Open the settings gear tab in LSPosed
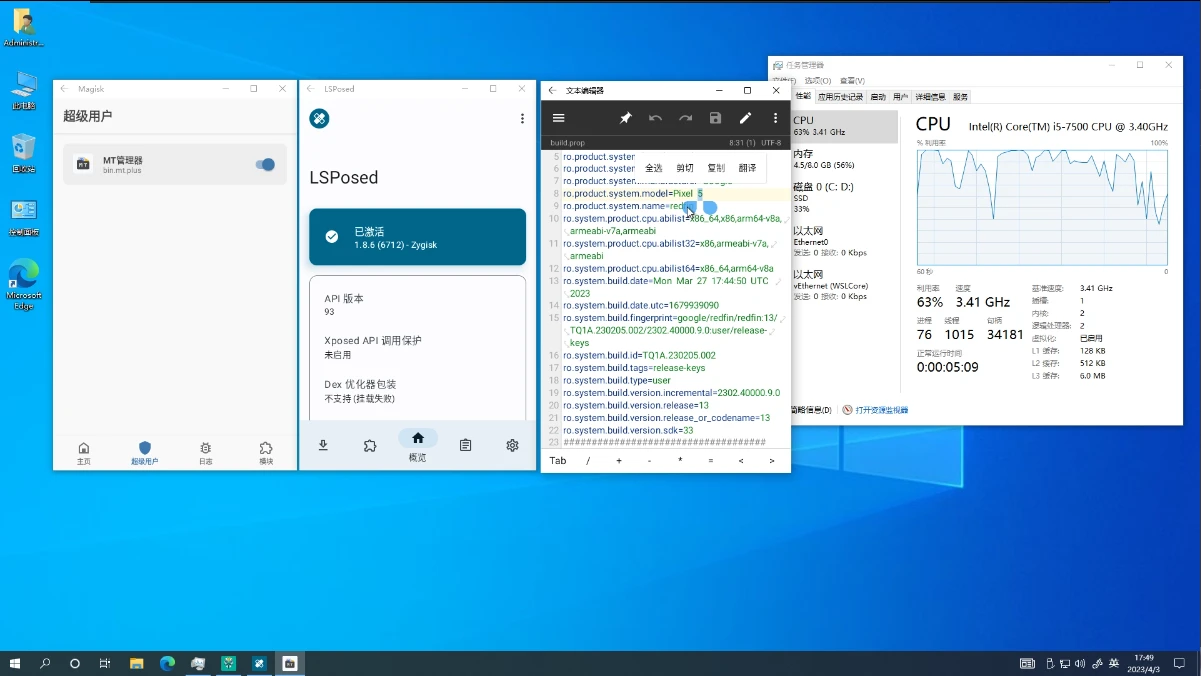Viewport: 1201px width, 676px height. pyautogui.click(x=512, y=445)
